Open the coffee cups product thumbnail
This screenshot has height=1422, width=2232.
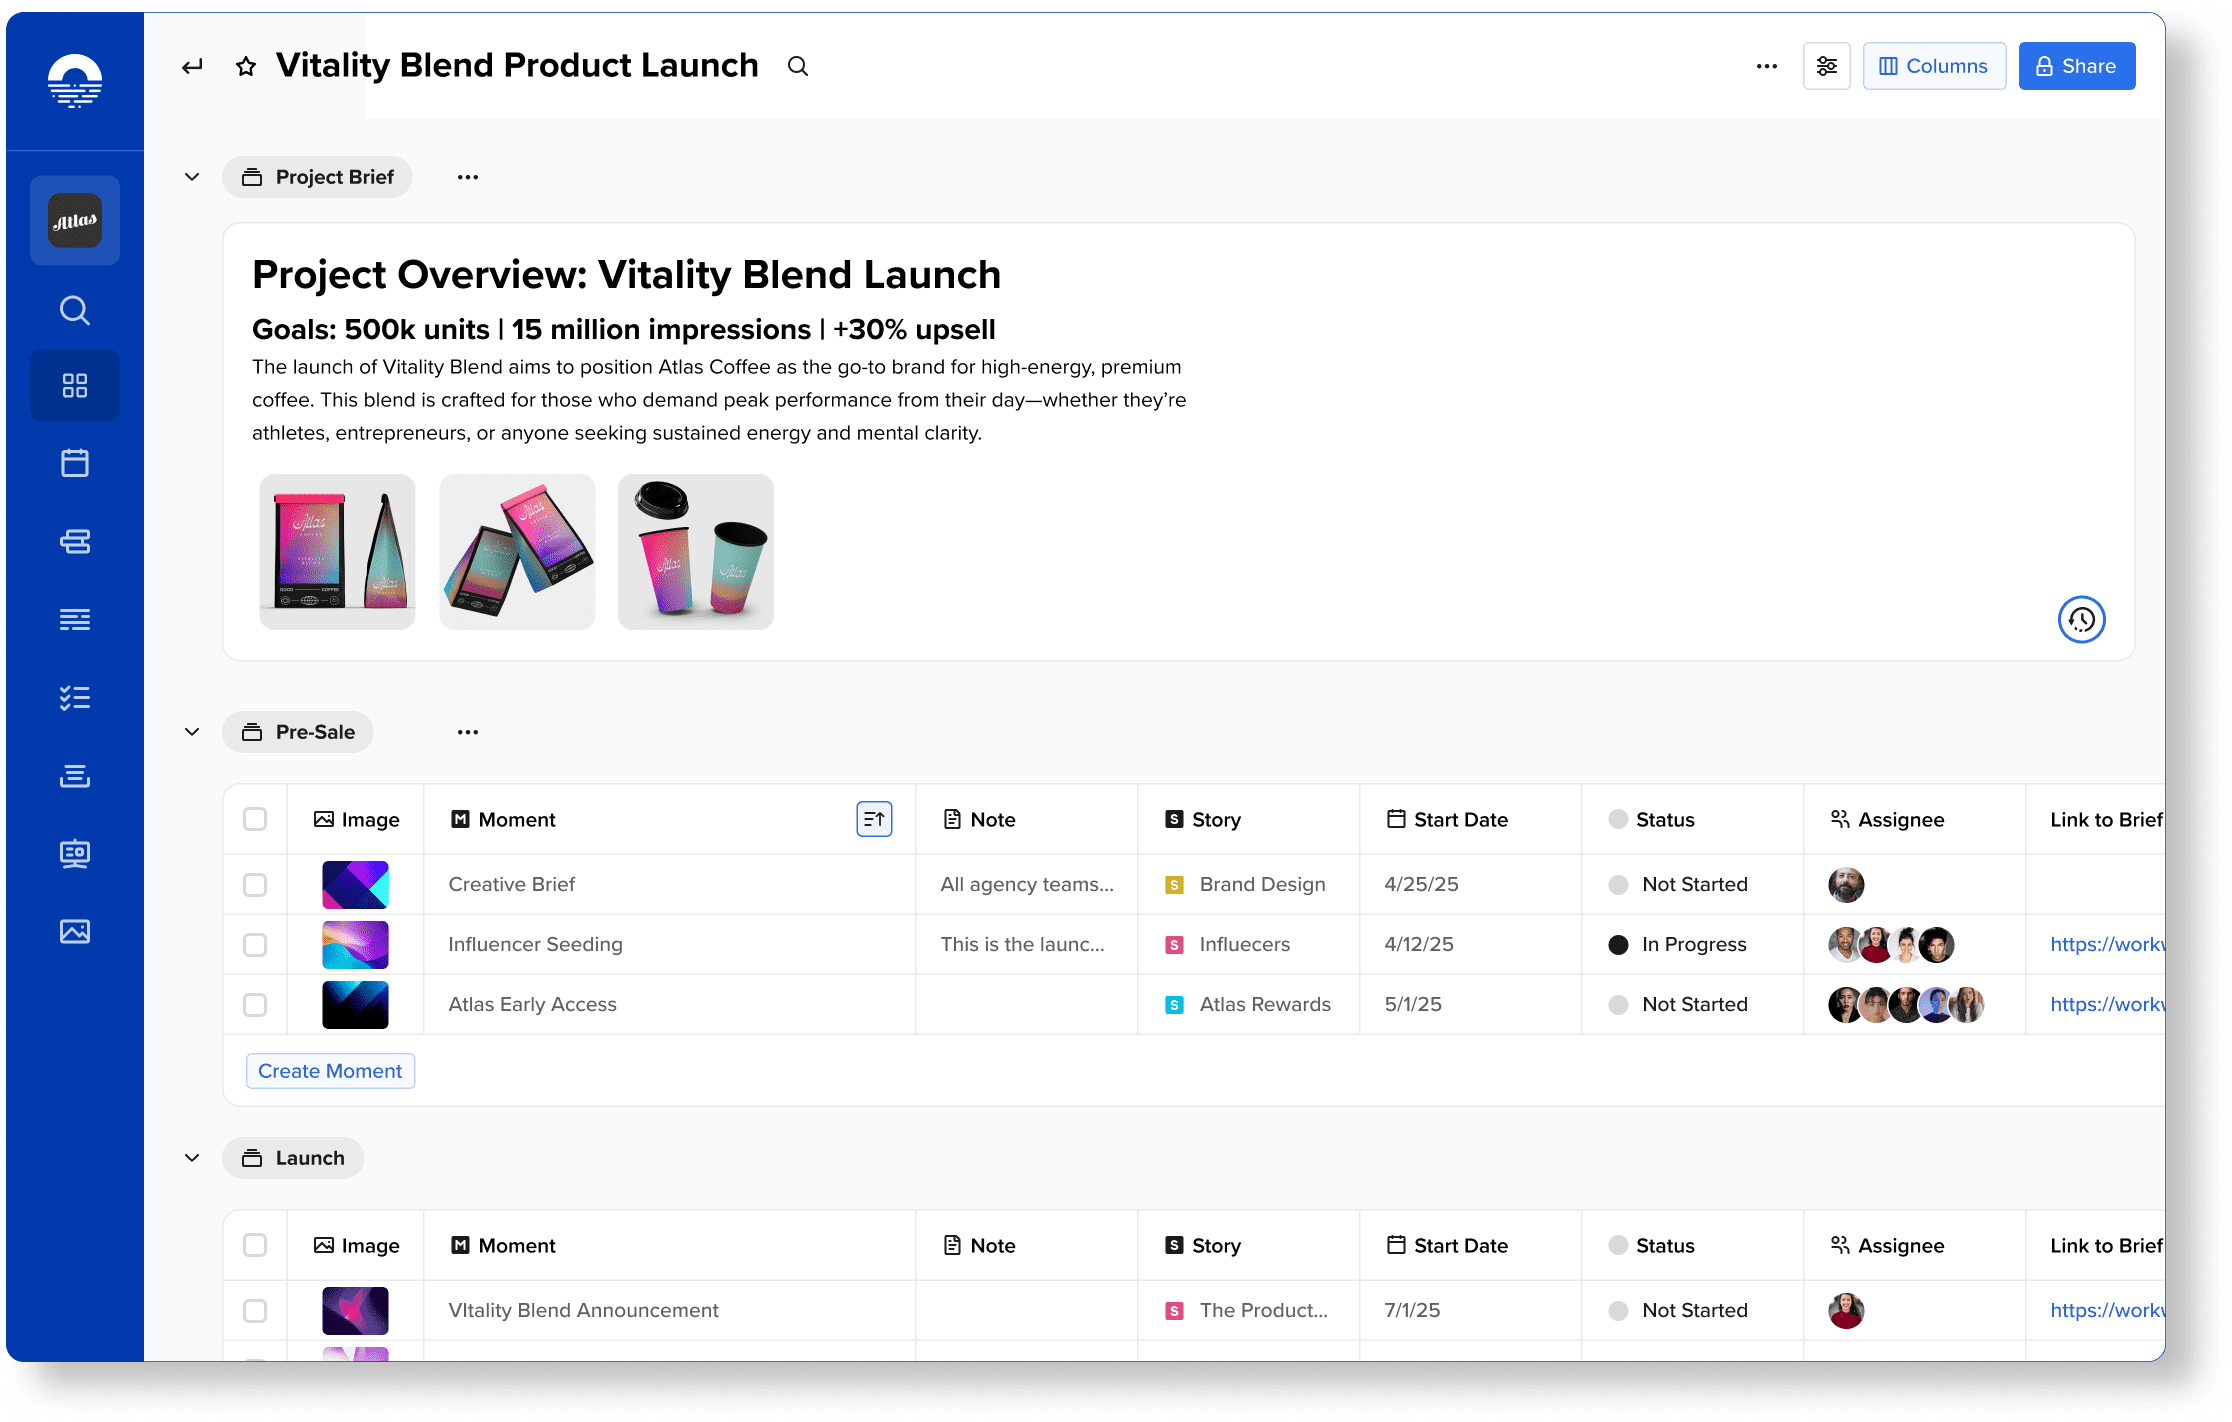click(x=696, y=552)
